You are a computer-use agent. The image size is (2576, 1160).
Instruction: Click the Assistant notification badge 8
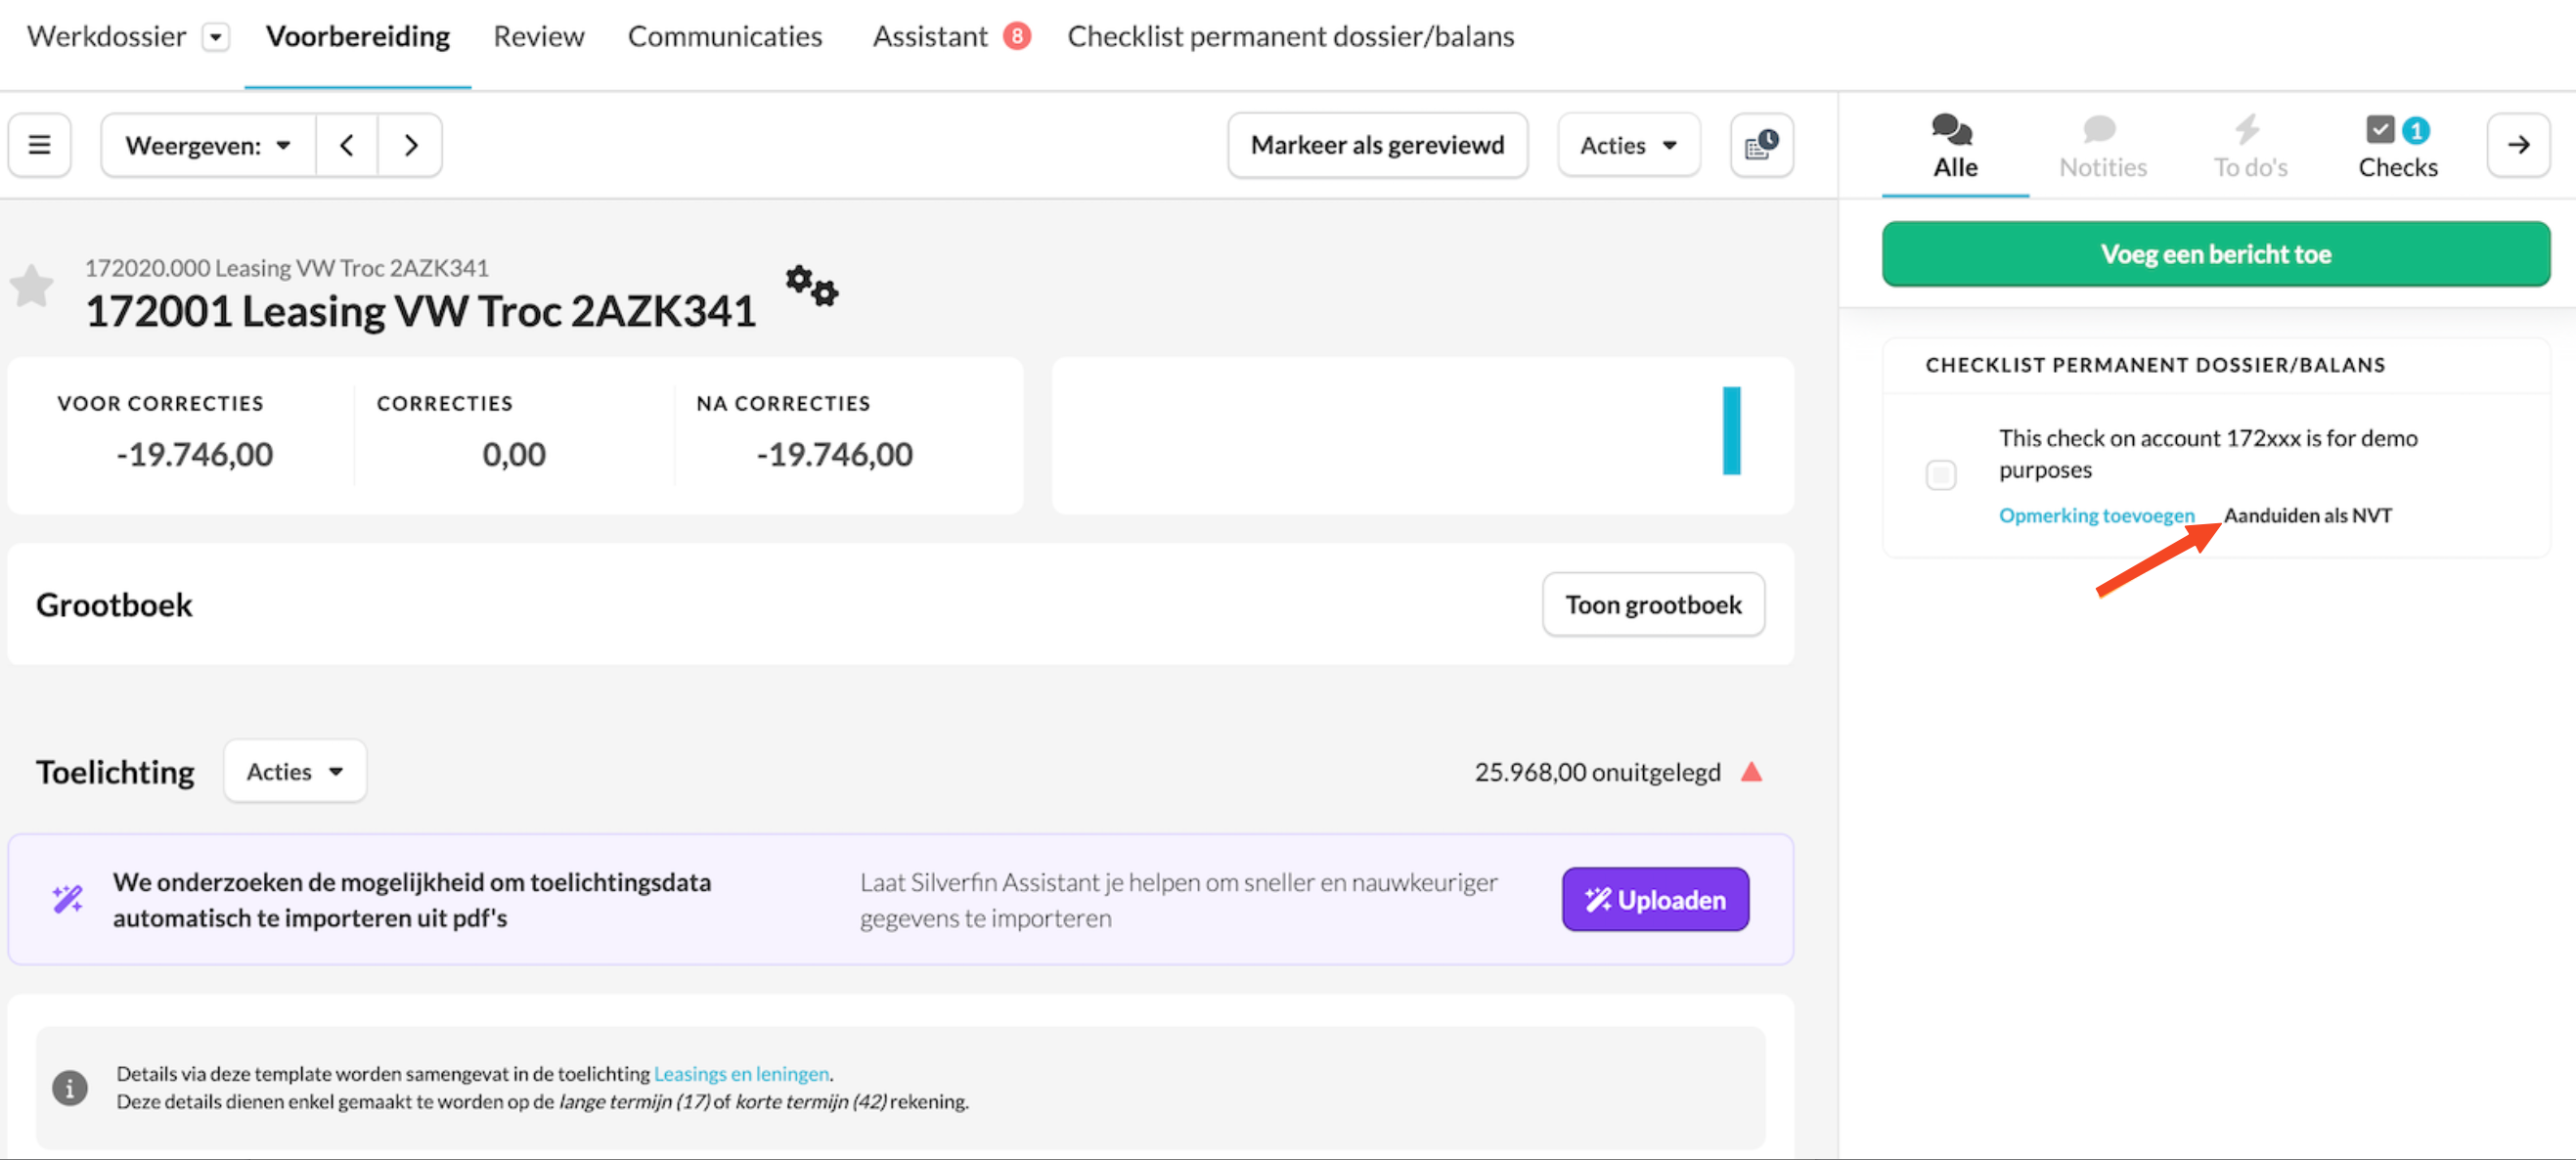1016,36
